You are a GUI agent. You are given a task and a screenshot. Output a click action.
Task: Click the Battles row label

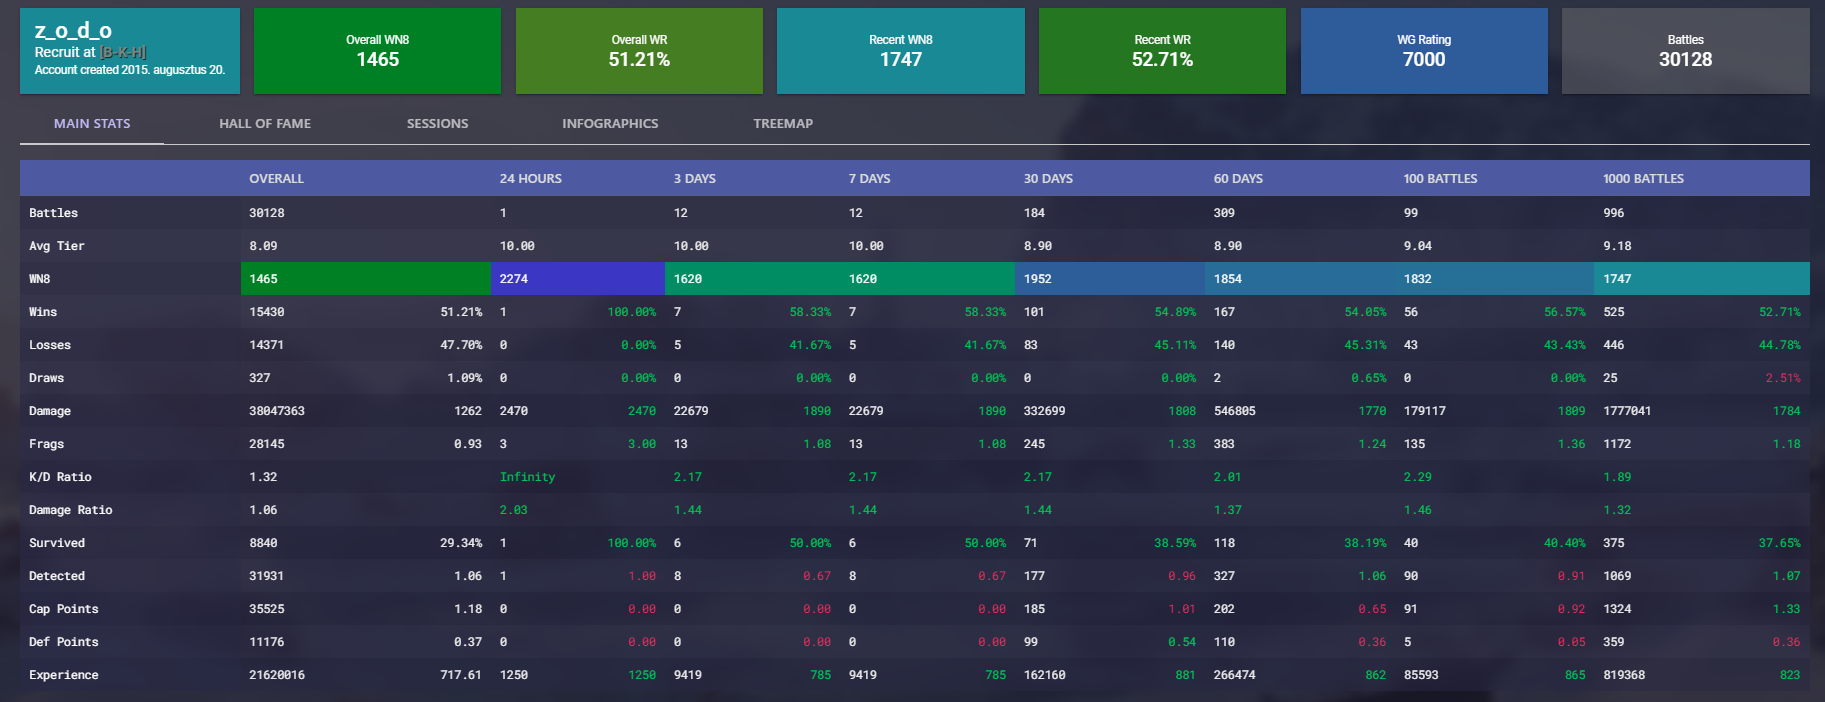click(53, 213)
